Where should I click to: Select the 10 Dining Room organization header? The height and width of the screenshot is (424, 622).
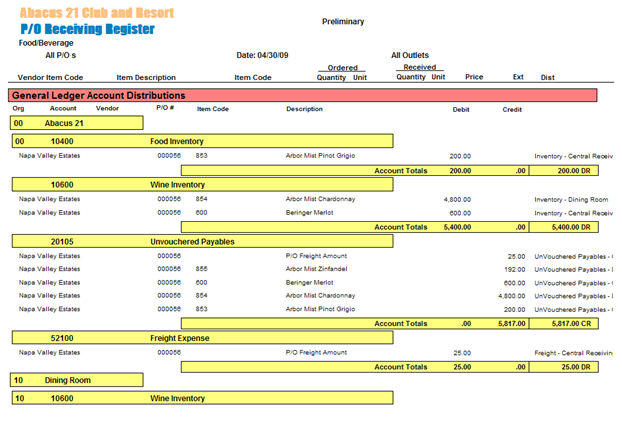(x=78, y=381)
